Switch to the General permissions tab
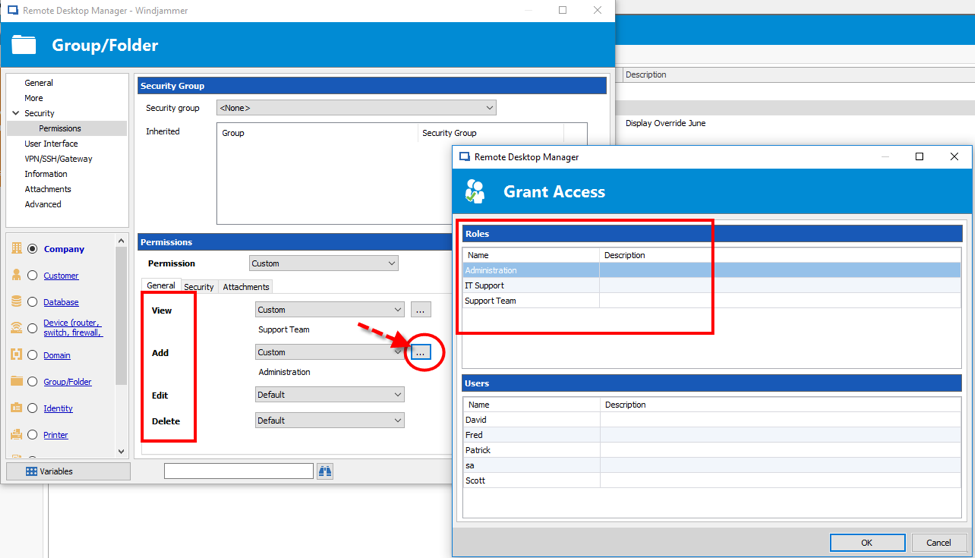The image size is (975, 558). point(160,286)
